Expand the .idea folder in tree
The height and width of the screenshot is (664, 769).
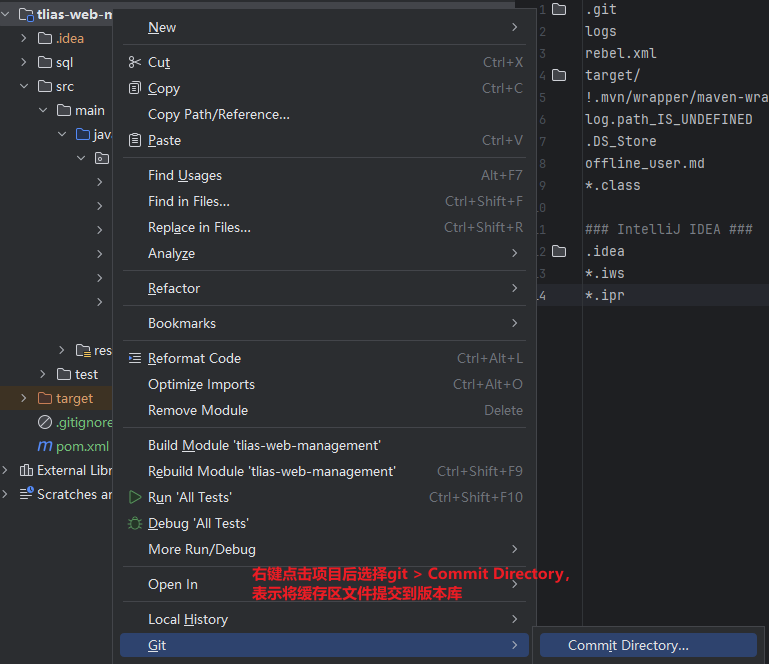pyautogui.click(x=24, y=38)
